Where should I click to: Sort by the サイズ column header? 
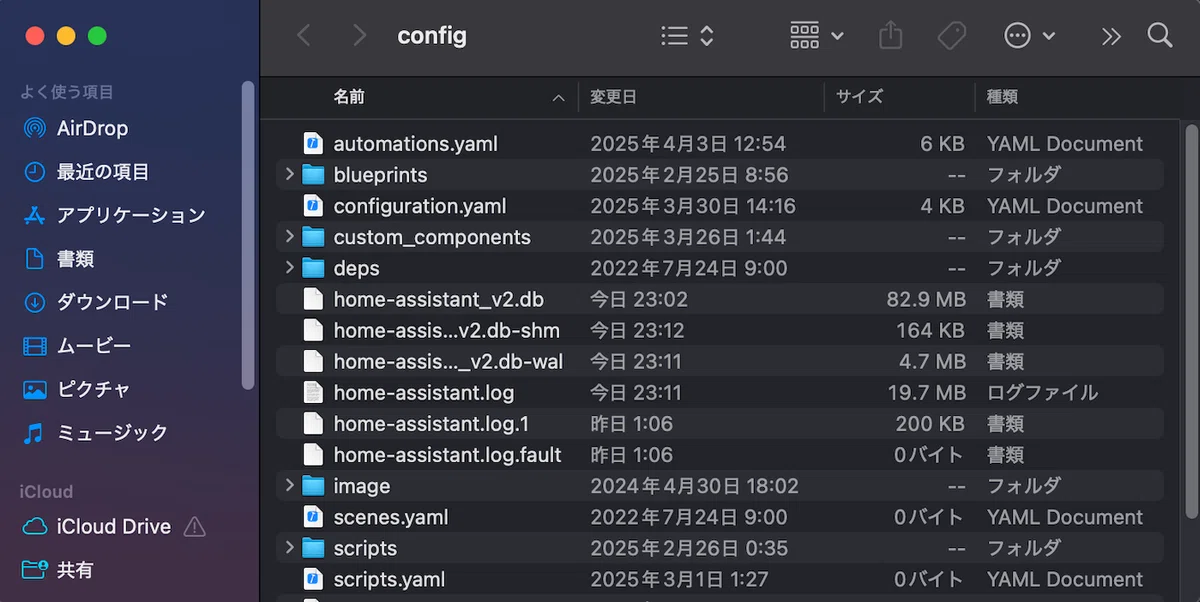(860, 97)
